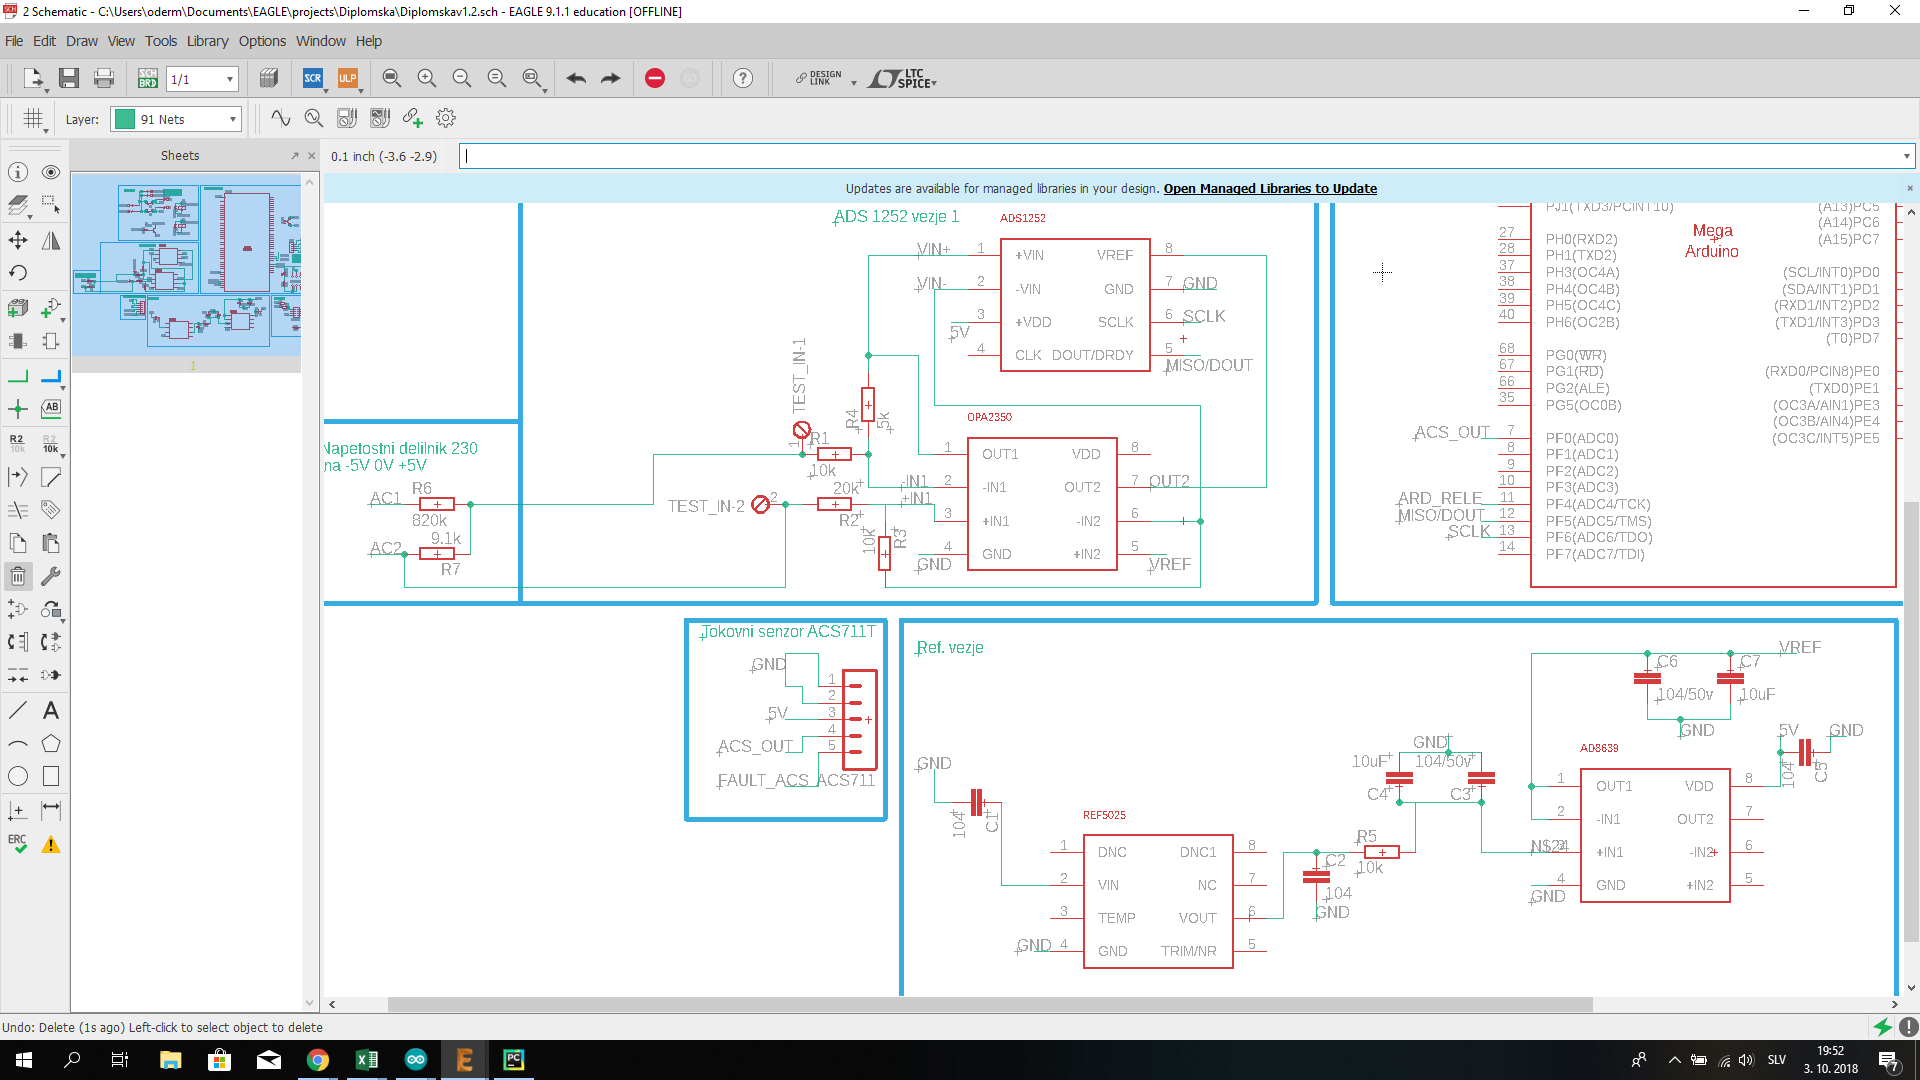Select the Move tool
The height and width of the screenshot is (1080, 1920).
point(18,240)
